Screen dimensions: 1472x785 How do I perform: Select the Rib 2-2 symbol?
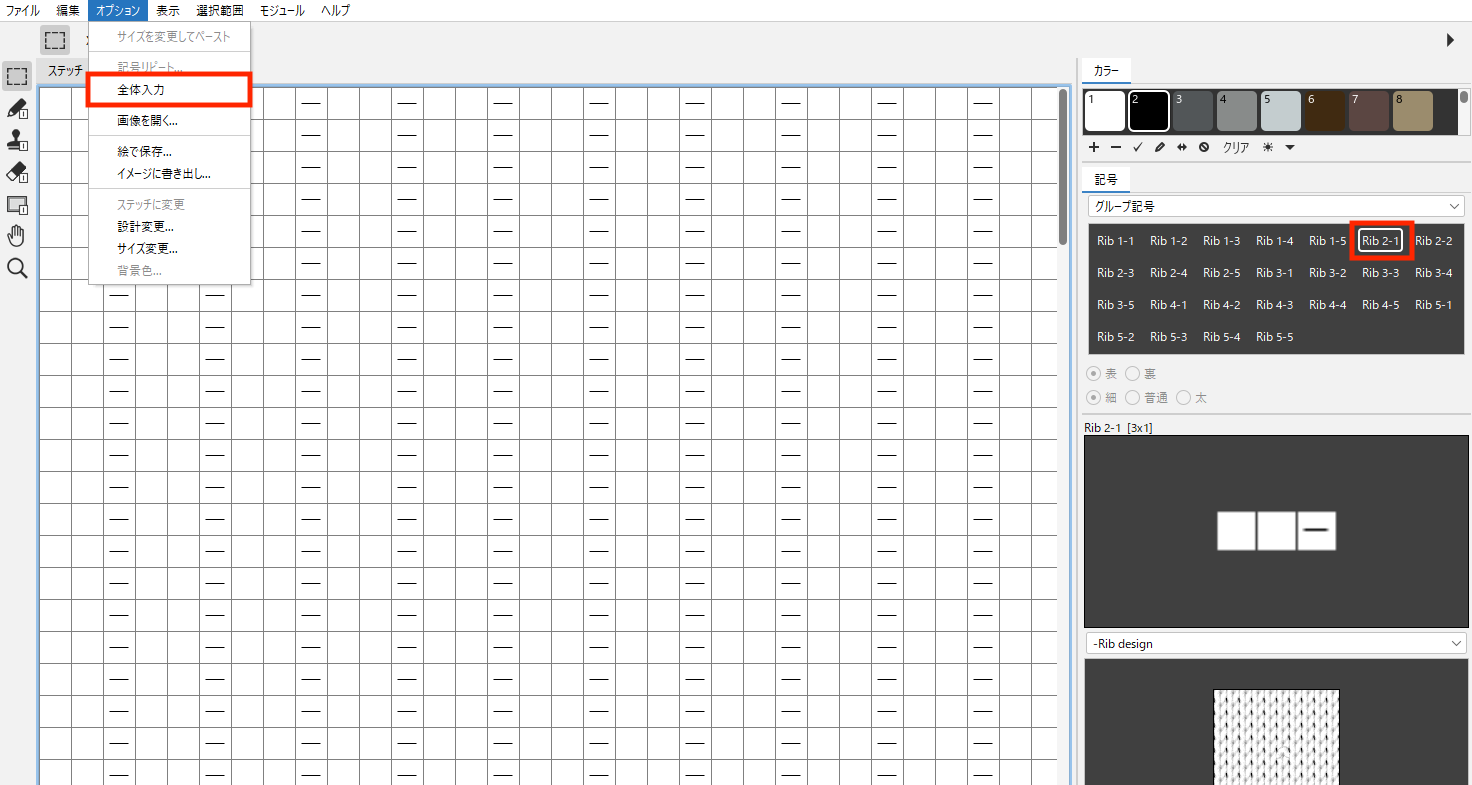tap(1433, 241)
